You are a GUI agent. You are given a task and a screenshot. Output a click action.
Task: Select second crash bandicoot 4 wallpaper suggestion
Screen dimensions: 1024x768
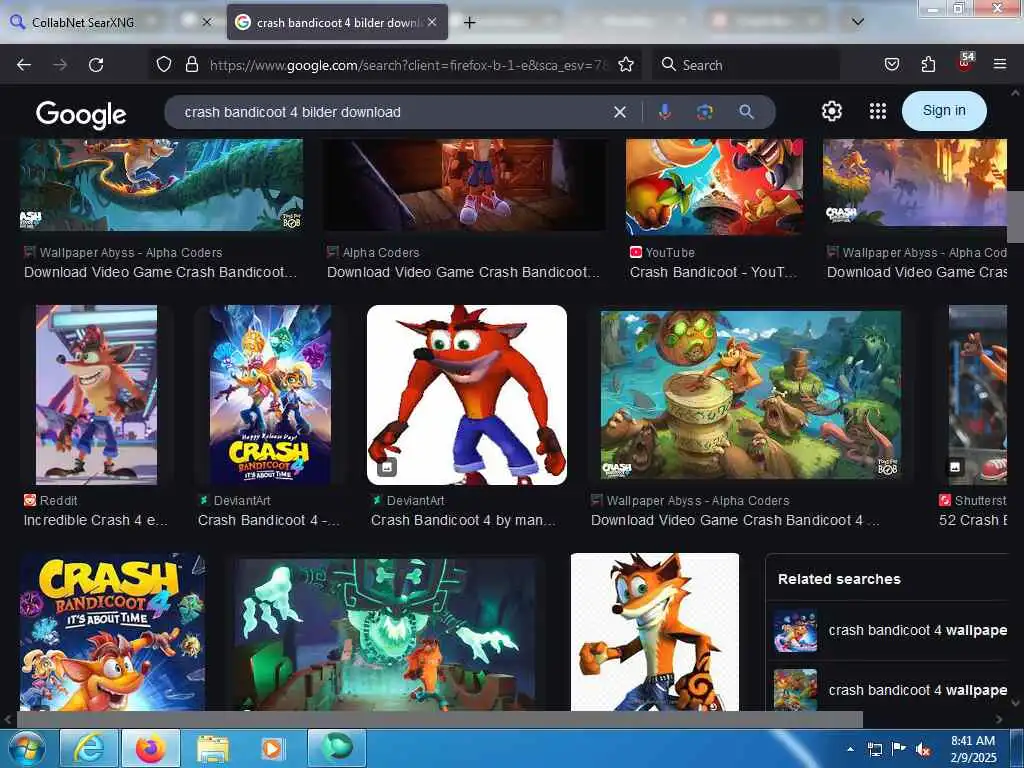coord(890,690)
